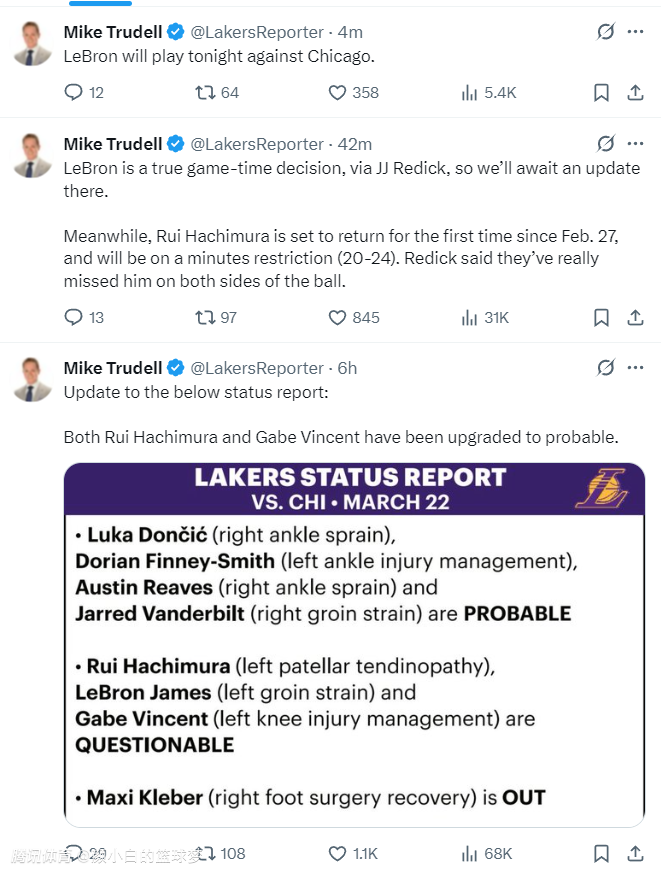Reply to the 'LeBron will play tonight' tweet
The height and width of the screenshot is (873, 661).
[x=73, y=92]
